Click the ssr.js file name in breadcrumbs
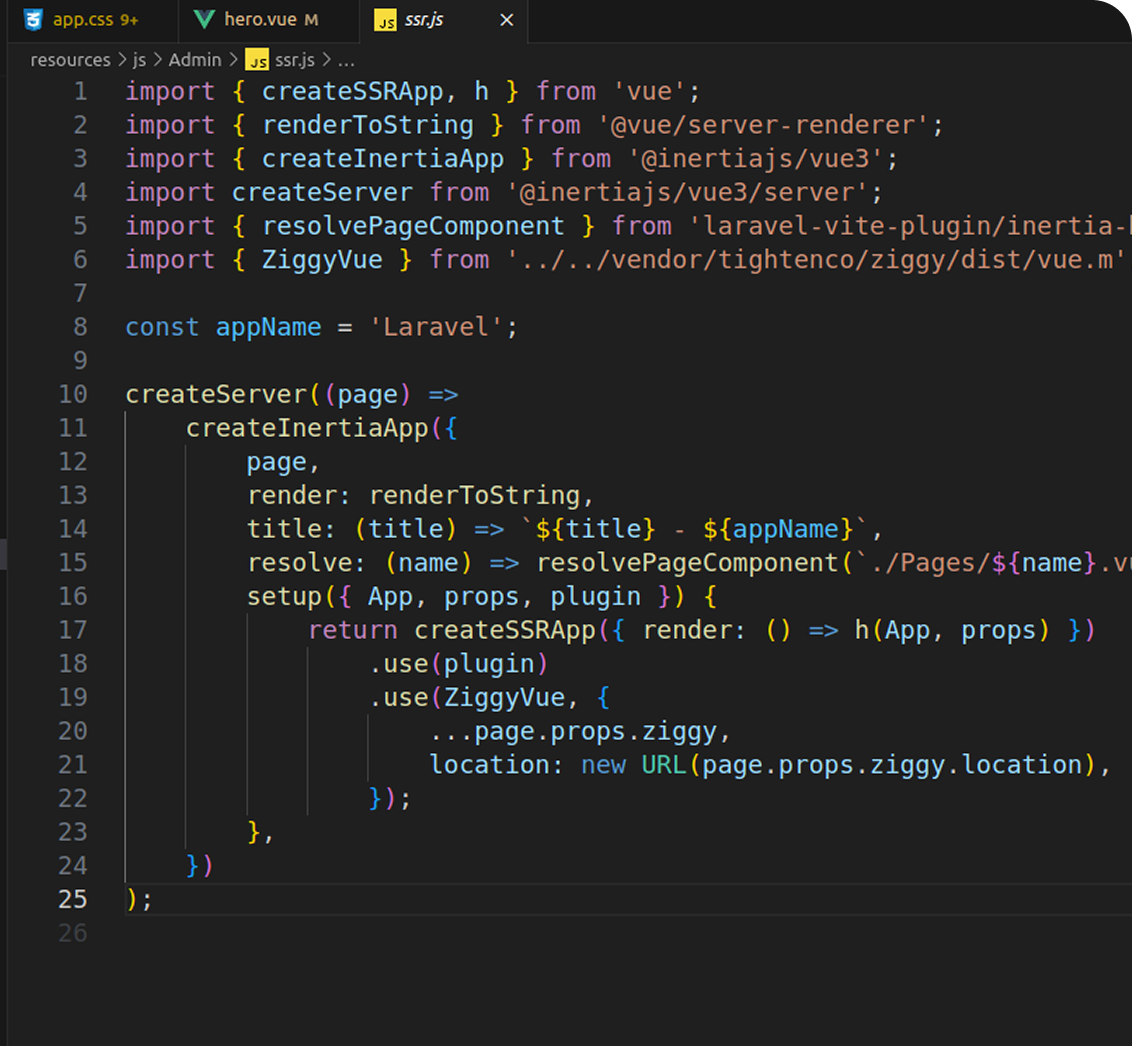 tap(296, 60)
